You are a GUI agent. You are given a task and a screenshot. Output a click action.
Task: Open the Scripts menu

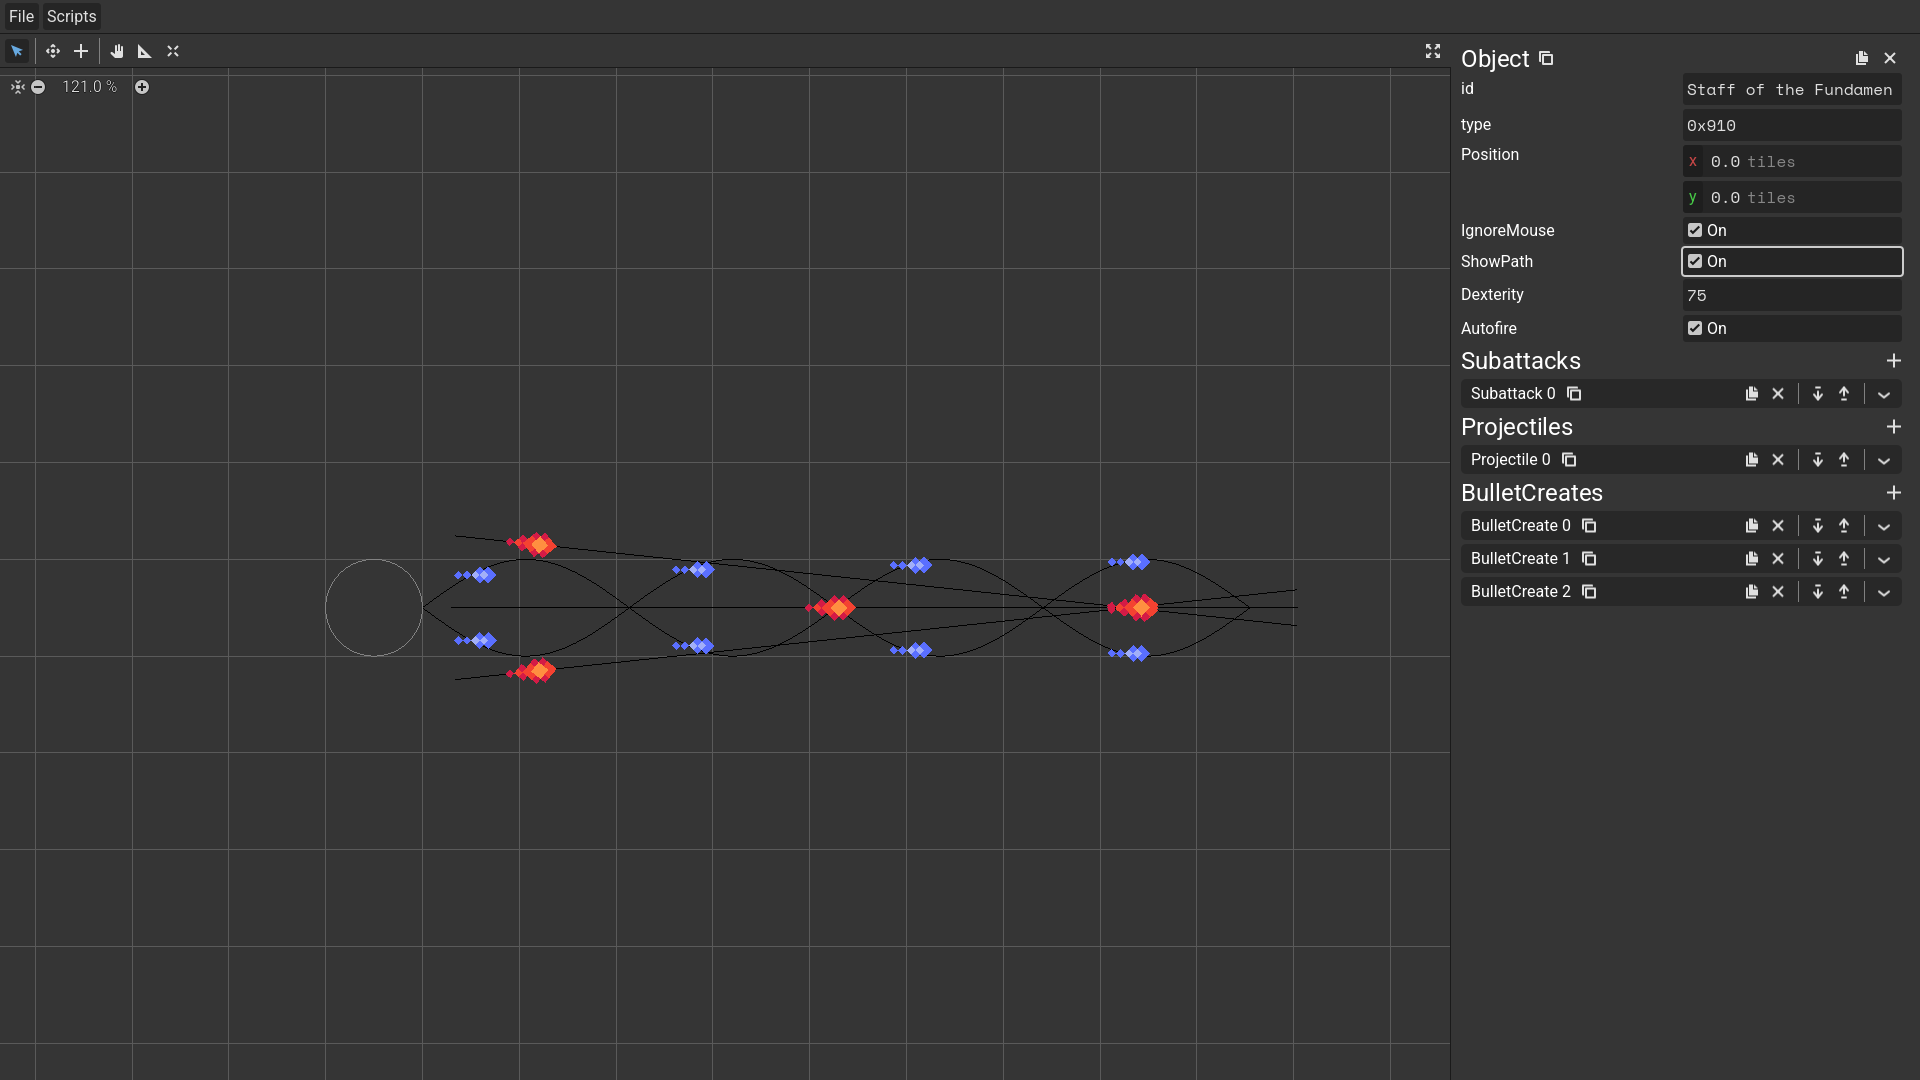coord(72,16)
